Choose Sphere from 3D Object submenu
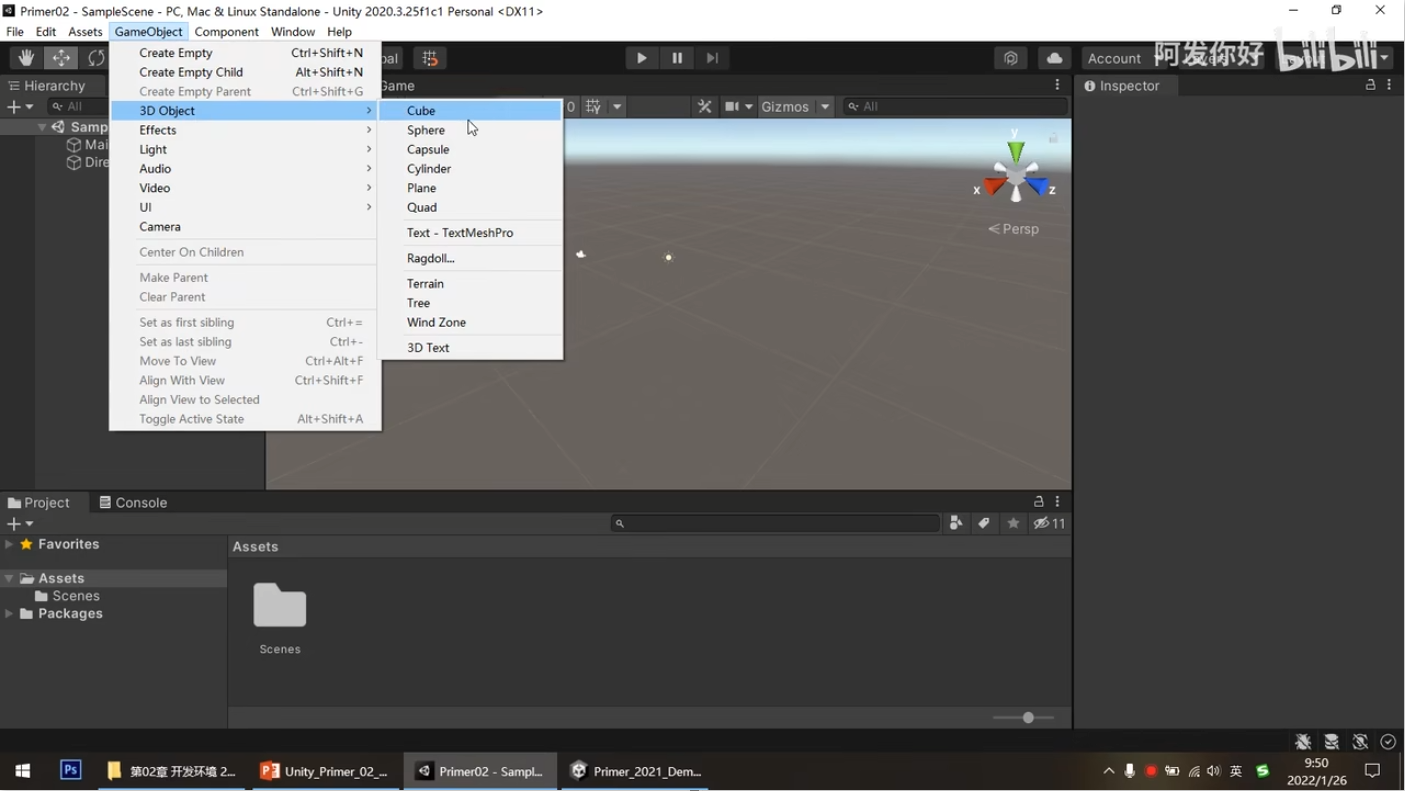Viewport: 1405px width, 791px height. tap(470, 130)
